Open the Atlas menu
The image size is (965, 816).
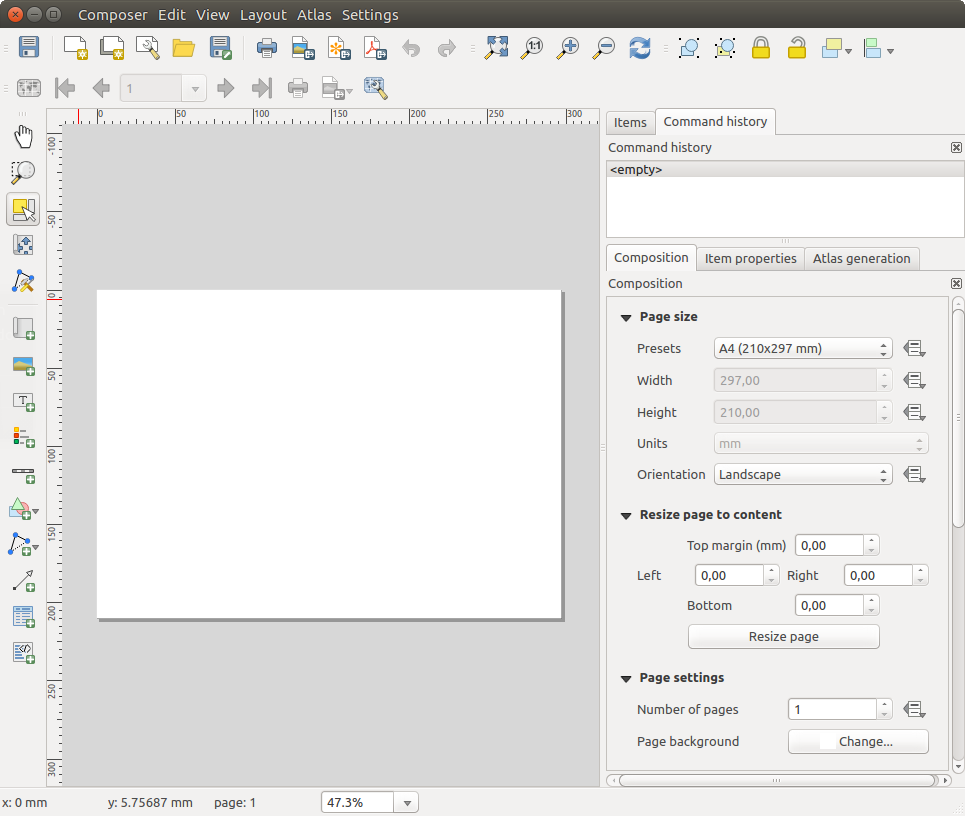[x=314, y=15]
